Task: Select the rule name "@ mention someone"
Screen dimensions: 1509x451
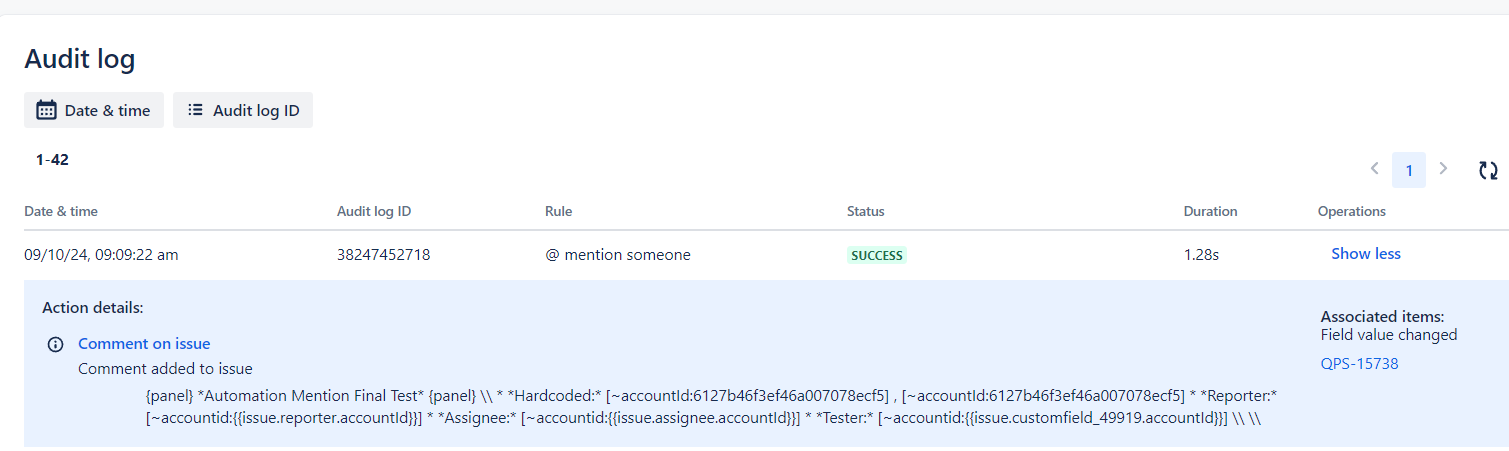Action: coord(617,255)
